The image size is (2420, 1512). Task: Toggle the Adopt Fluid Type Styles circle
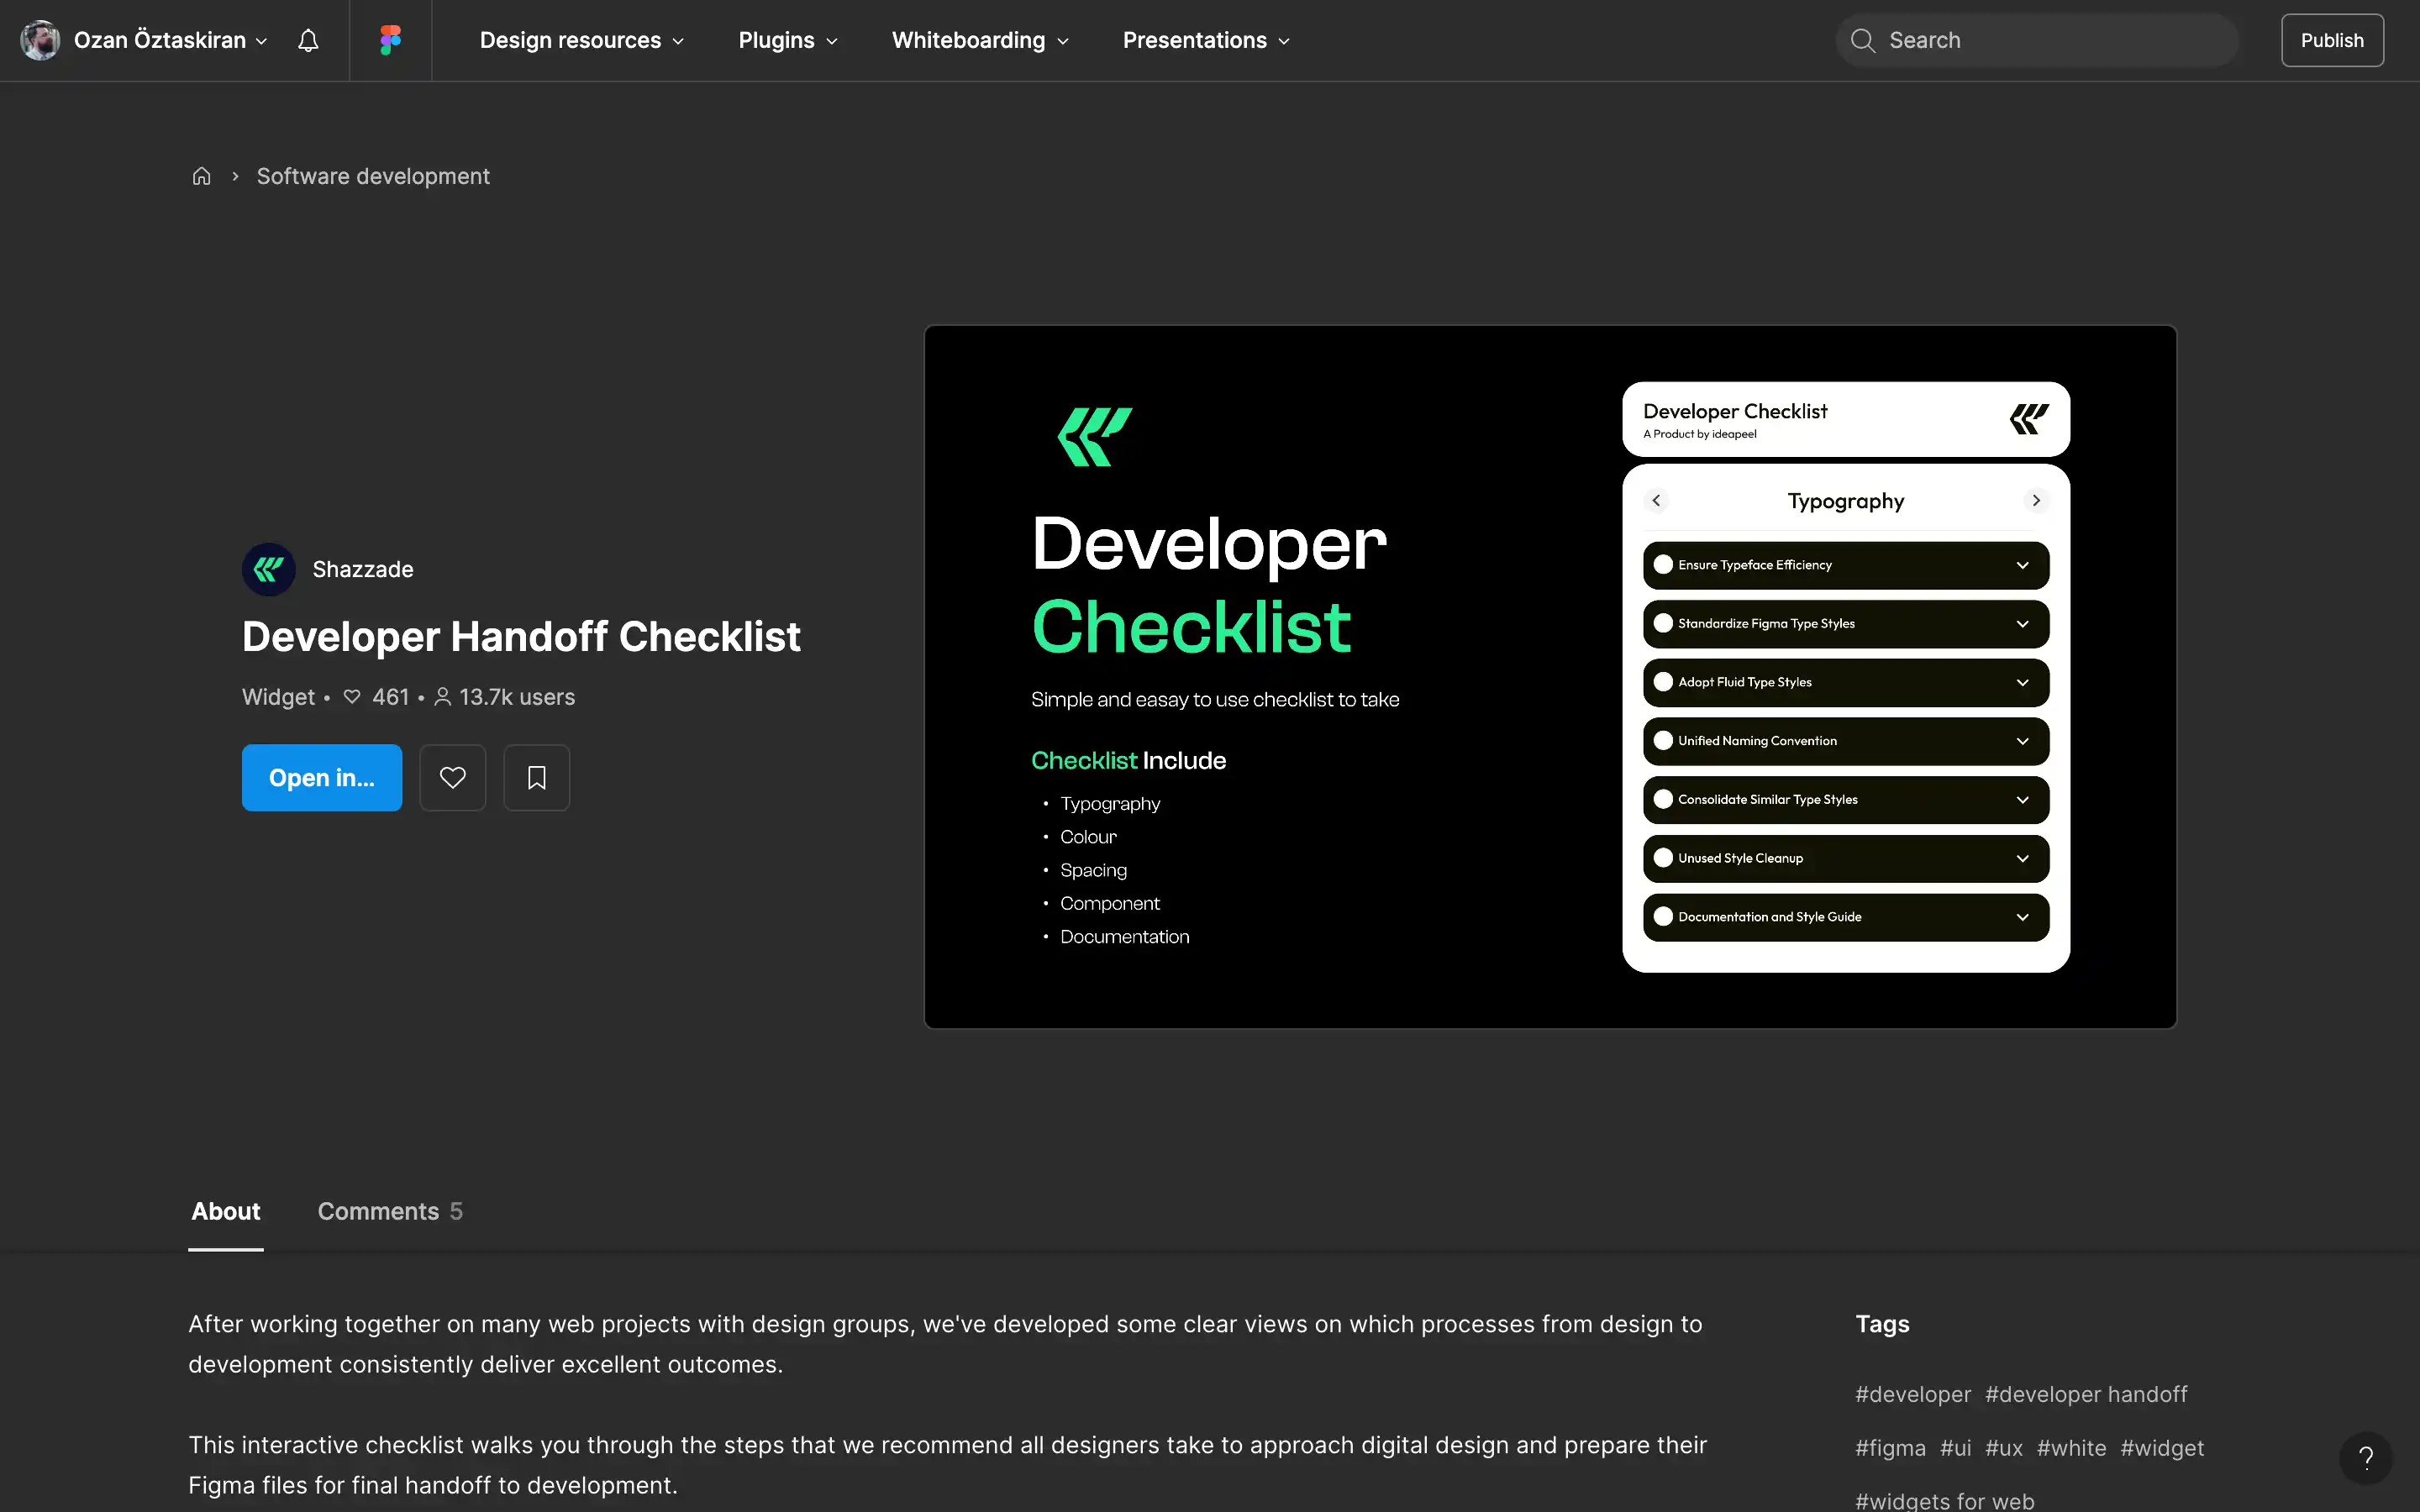1663,682
